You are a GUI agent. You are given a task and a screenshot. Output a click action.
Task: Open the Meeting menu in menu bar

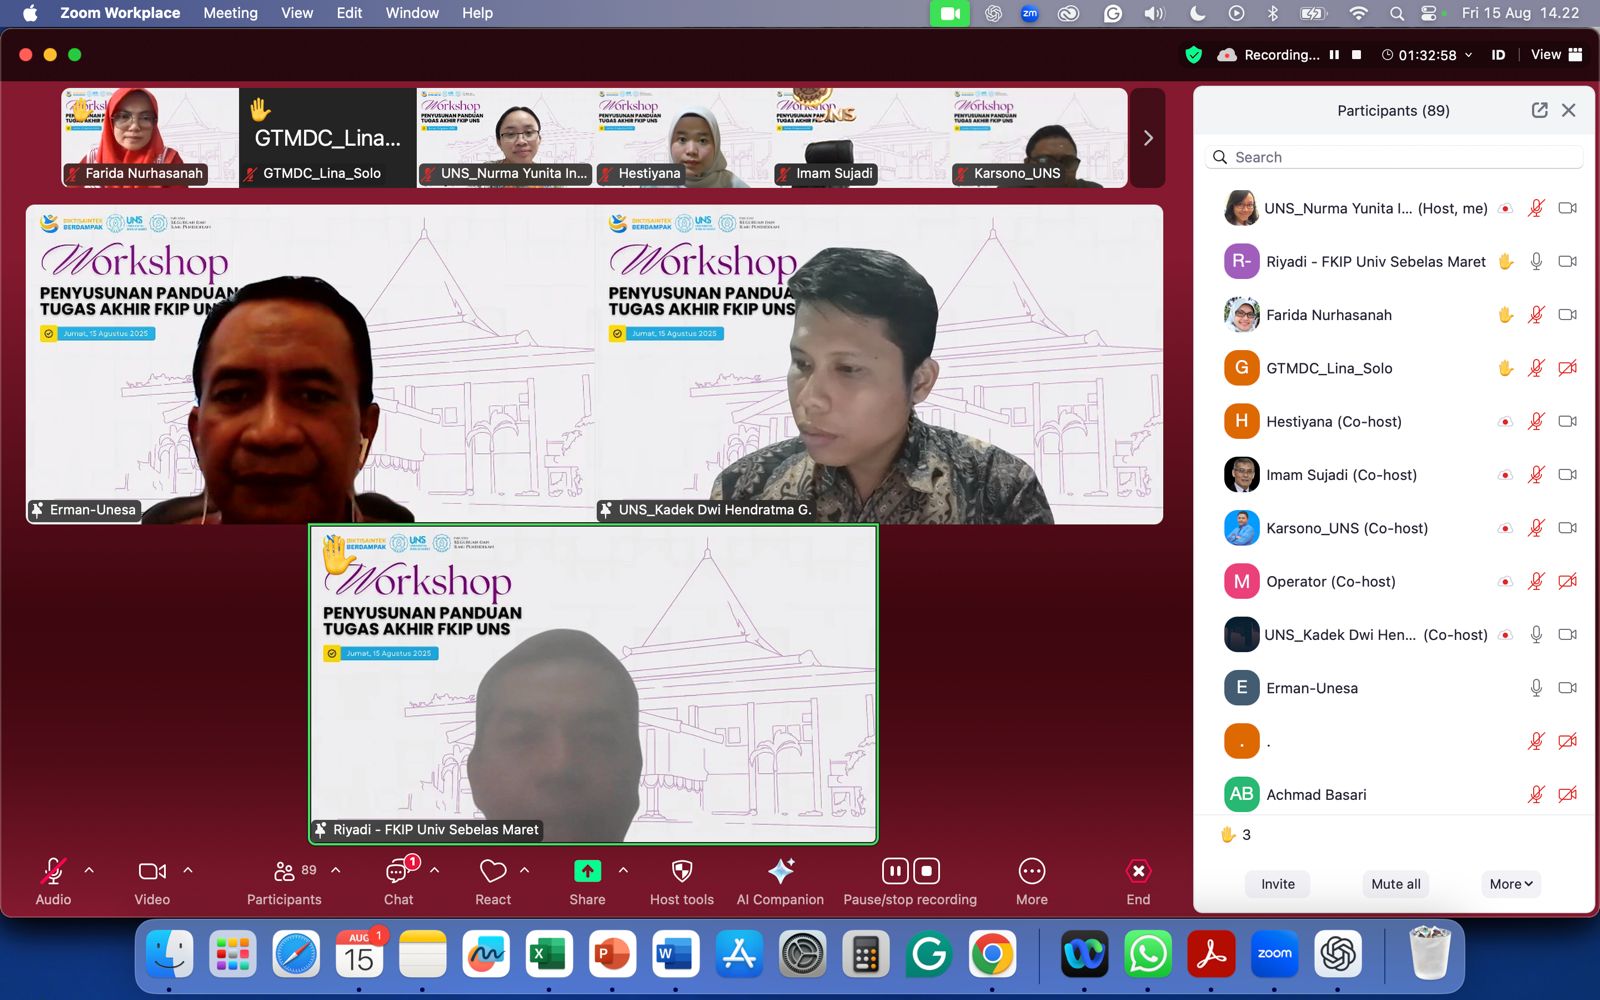pos(230,13)
